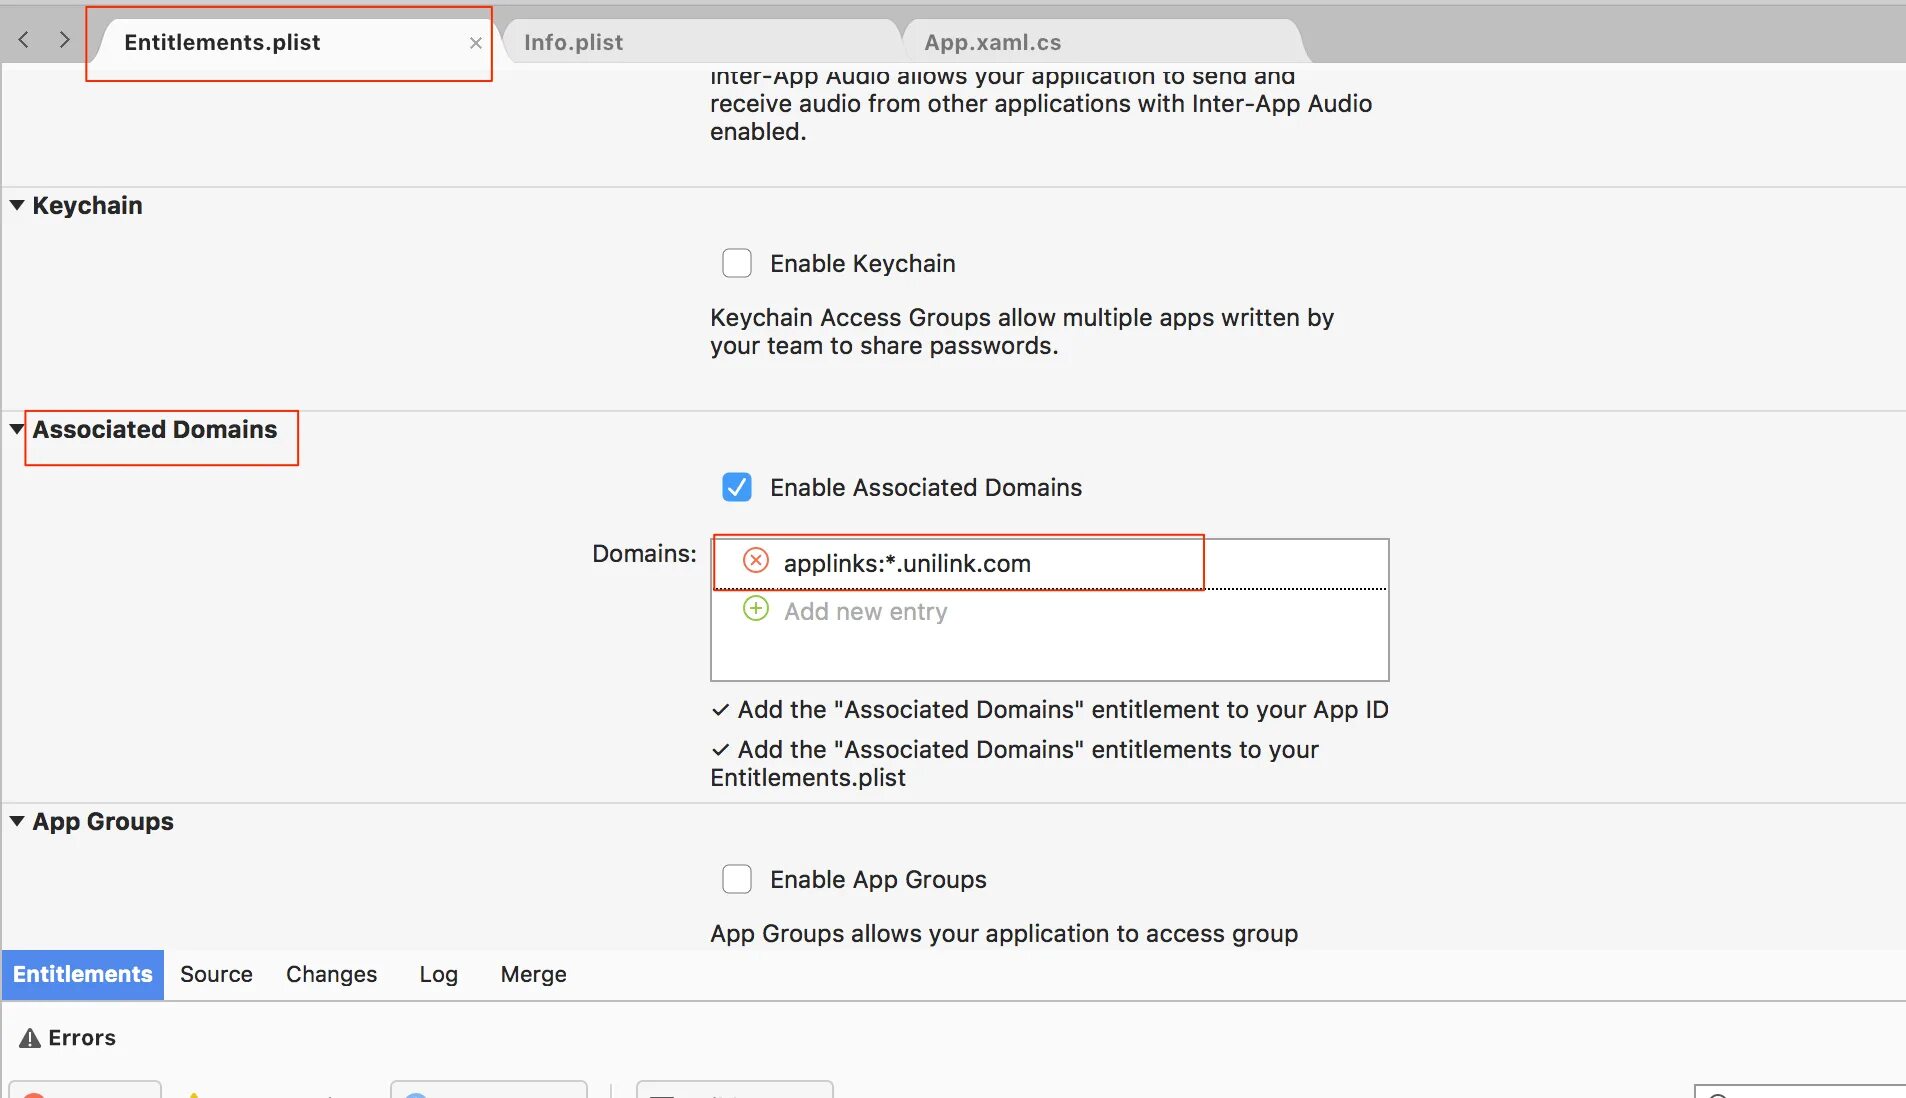Show the Source view

pos(216,974)
